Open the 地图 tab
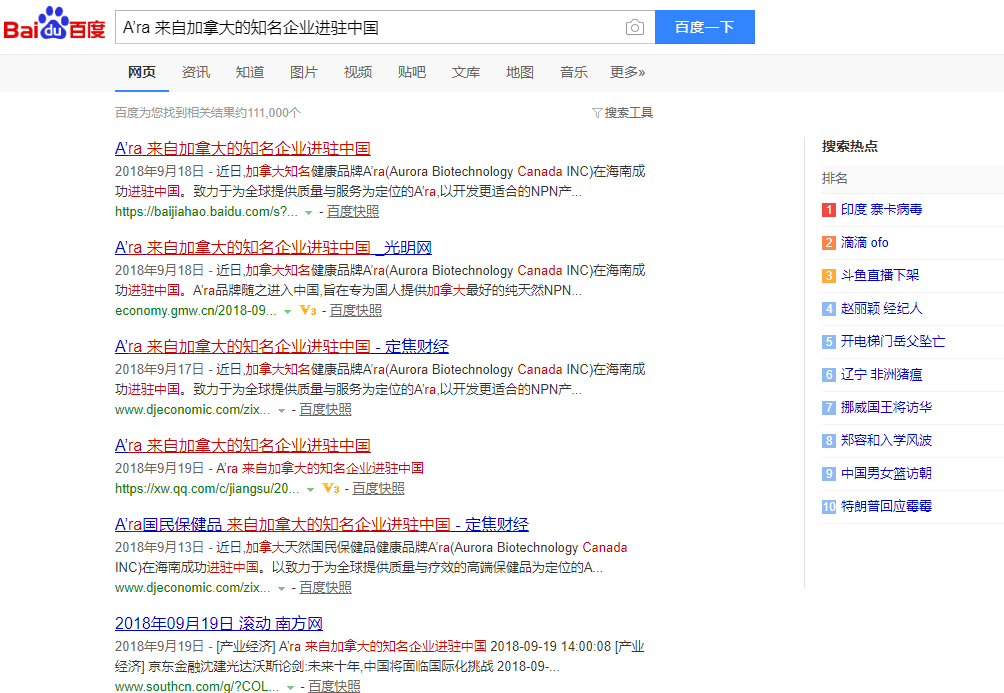Image resolution: width=1004 pixels, height=693 pixels. click(519, 72)
